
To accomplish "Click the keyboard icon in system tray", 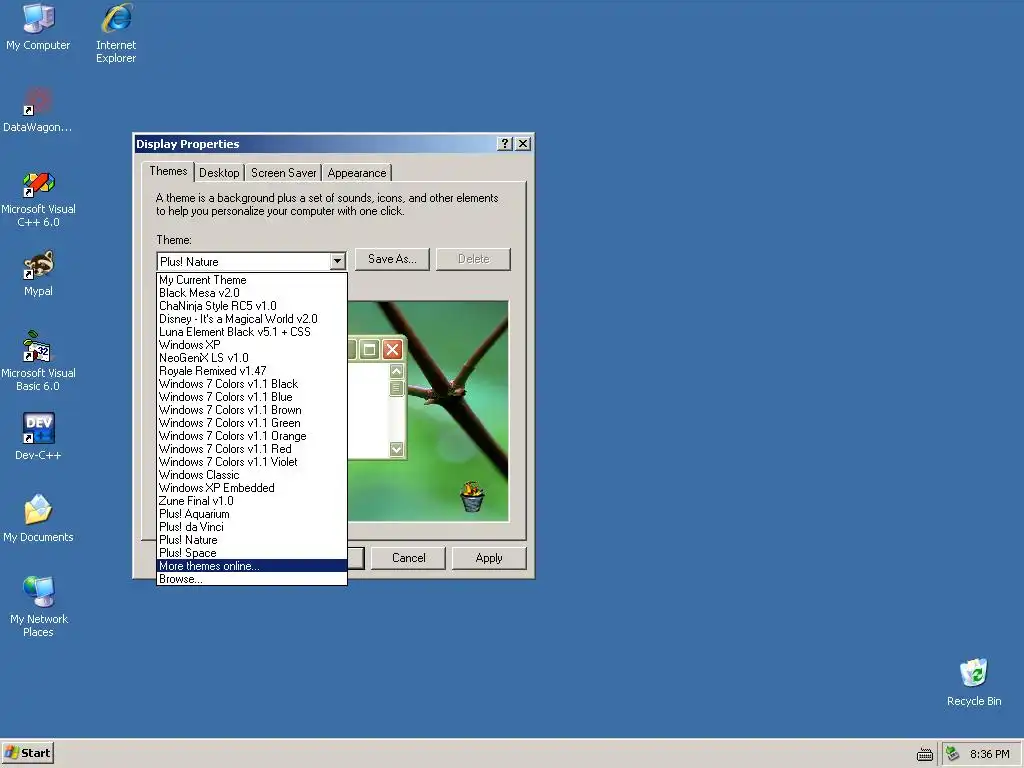I will 924,754.
